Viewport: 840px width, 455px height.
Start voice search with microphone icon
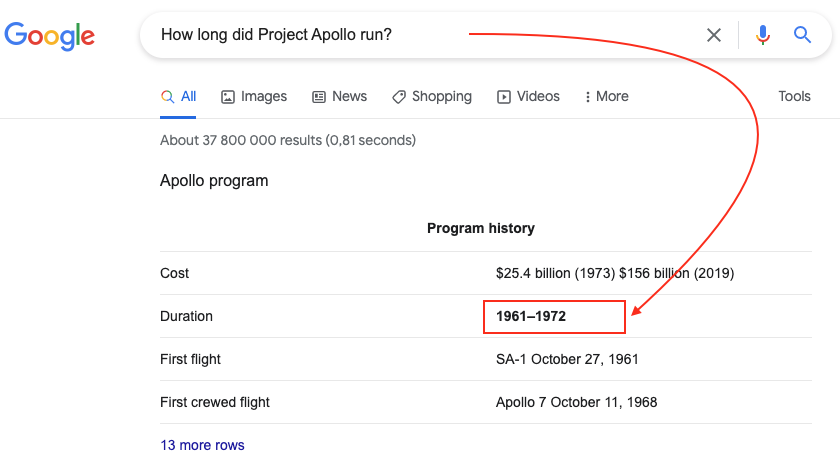pyautogui.click(x=763, y=36)
